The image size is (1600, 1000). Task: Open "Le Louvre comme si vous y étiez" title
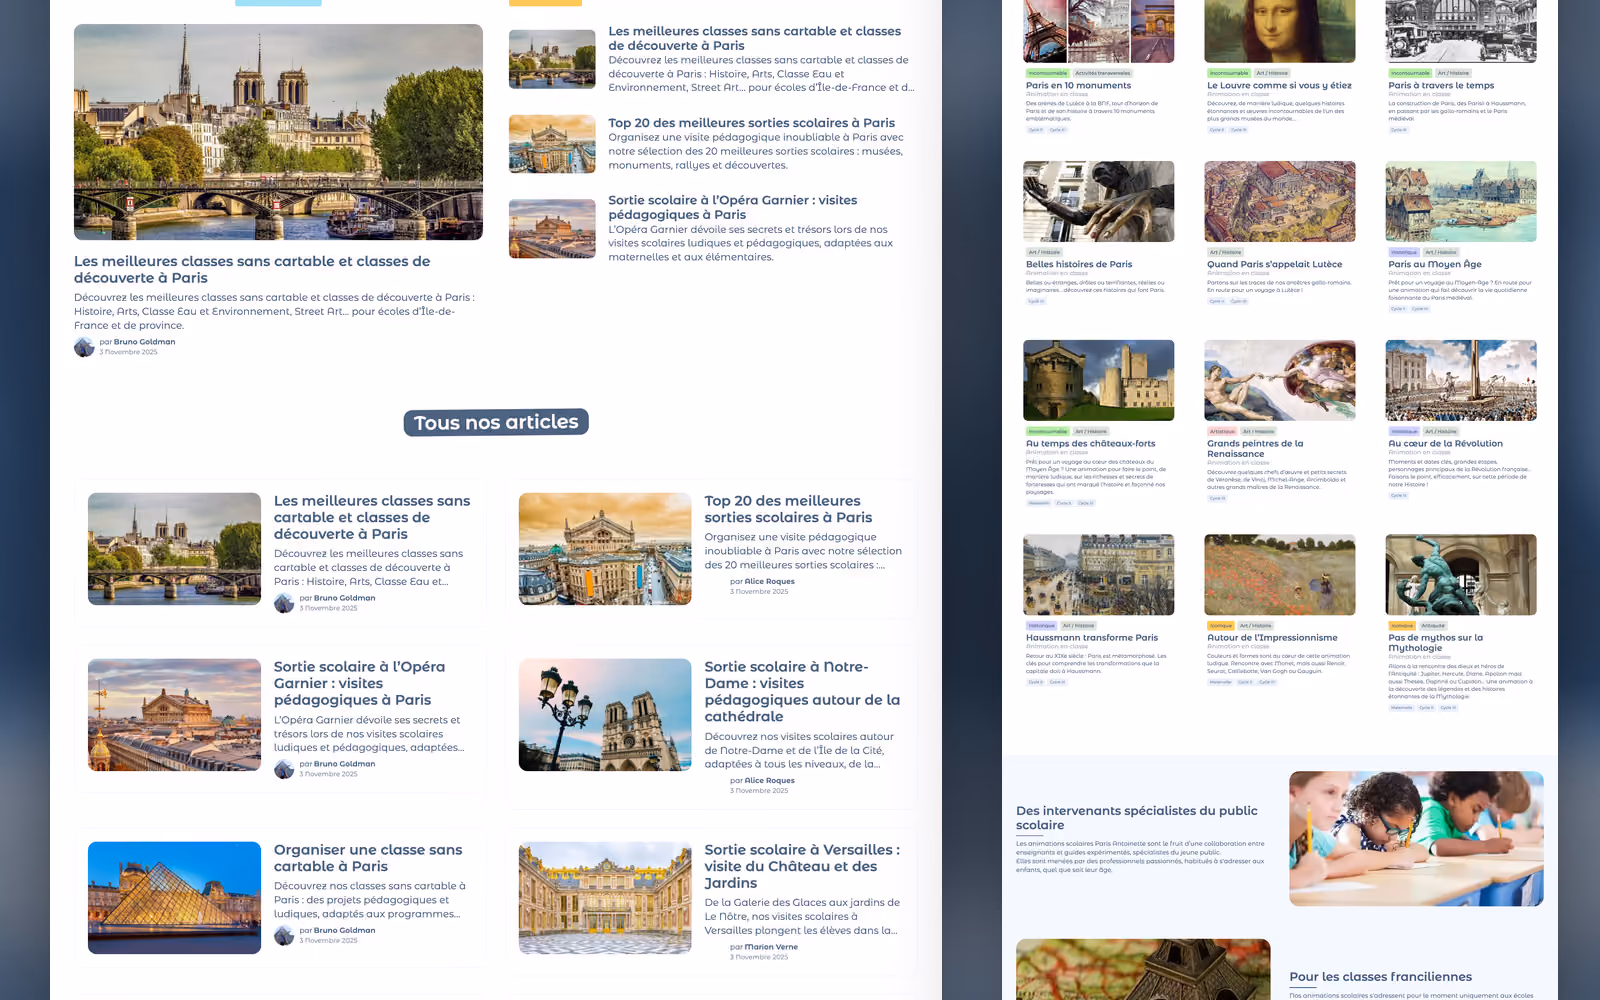1279,86
